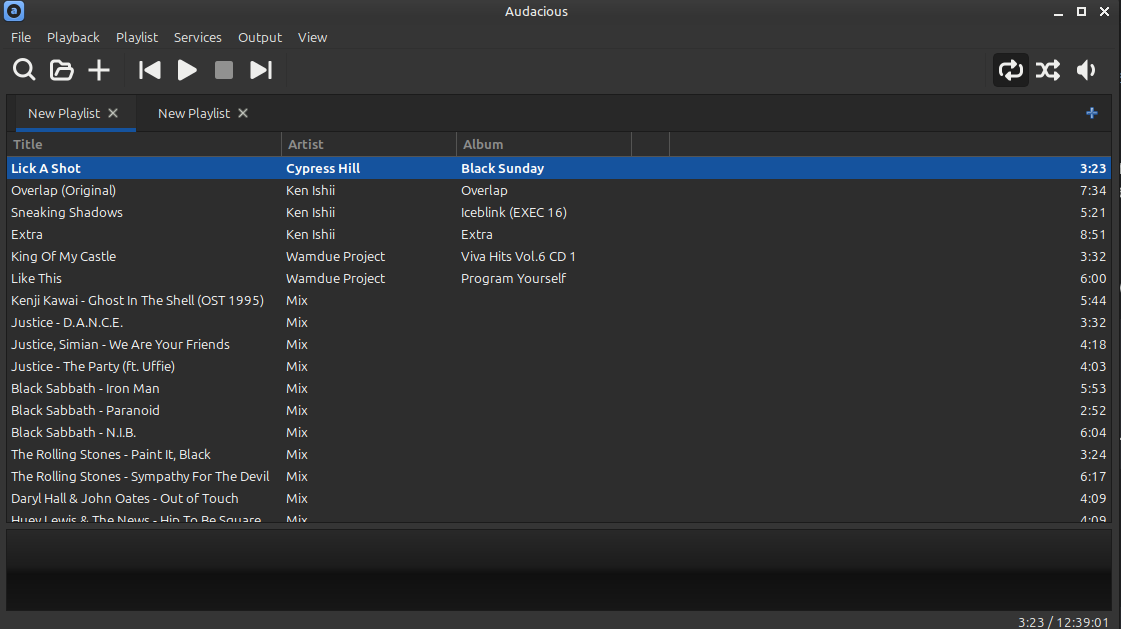1121x629 pixels.
Task: Click the 8:51 duration value
Action: tap(1093, 234)
